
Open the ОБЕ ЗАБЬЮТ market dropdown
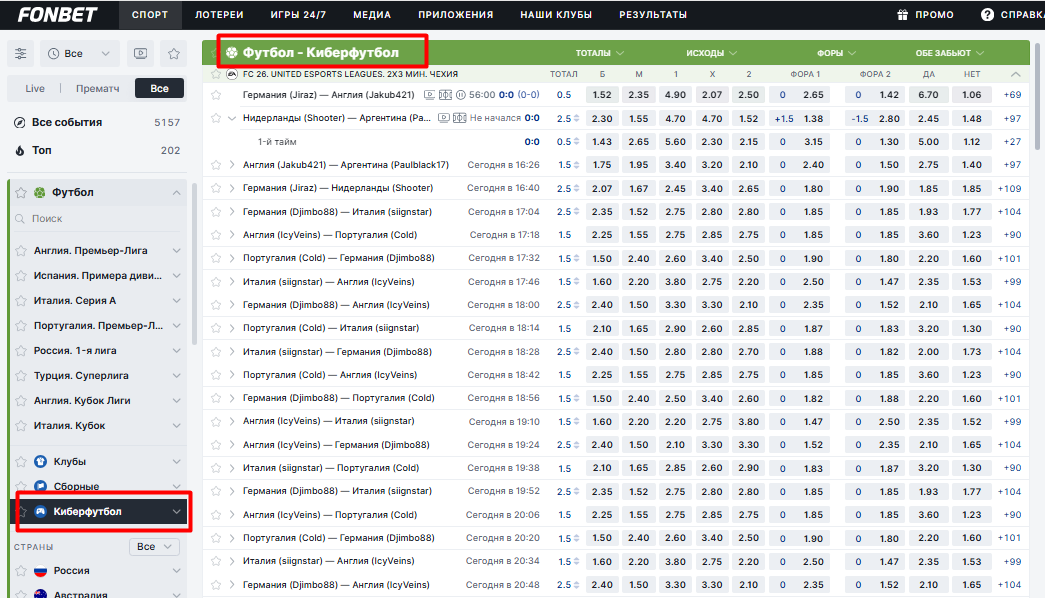click(x=950, y=53)
